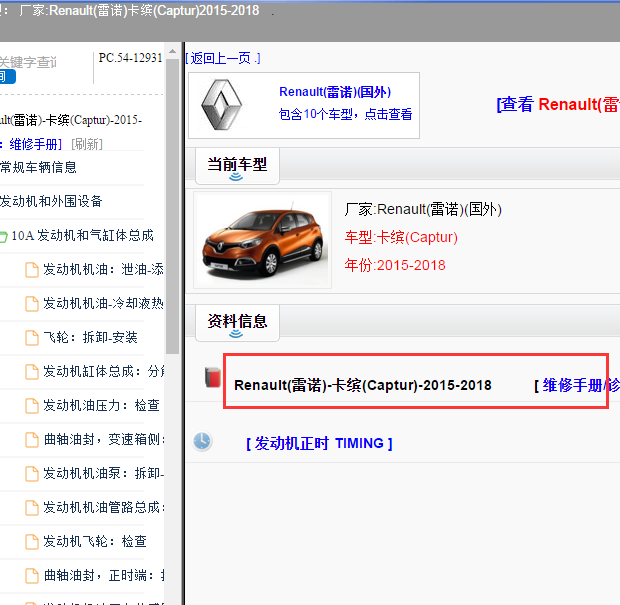Open 曲轴油封,变速箱侧 entry
Viewport: 620px width, 605px height.
[x=104, y=440]
